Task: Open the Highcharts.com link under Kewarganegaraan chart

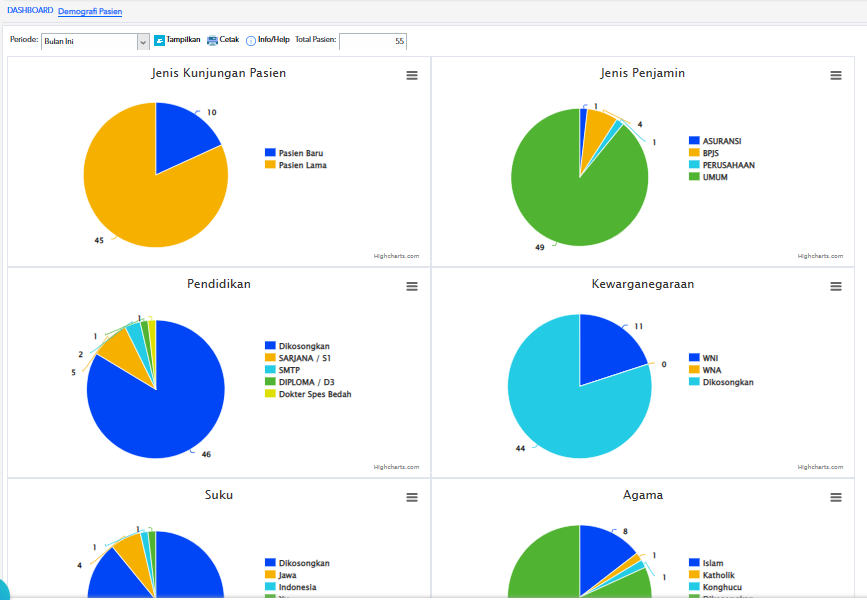Action: click(821, 467)
